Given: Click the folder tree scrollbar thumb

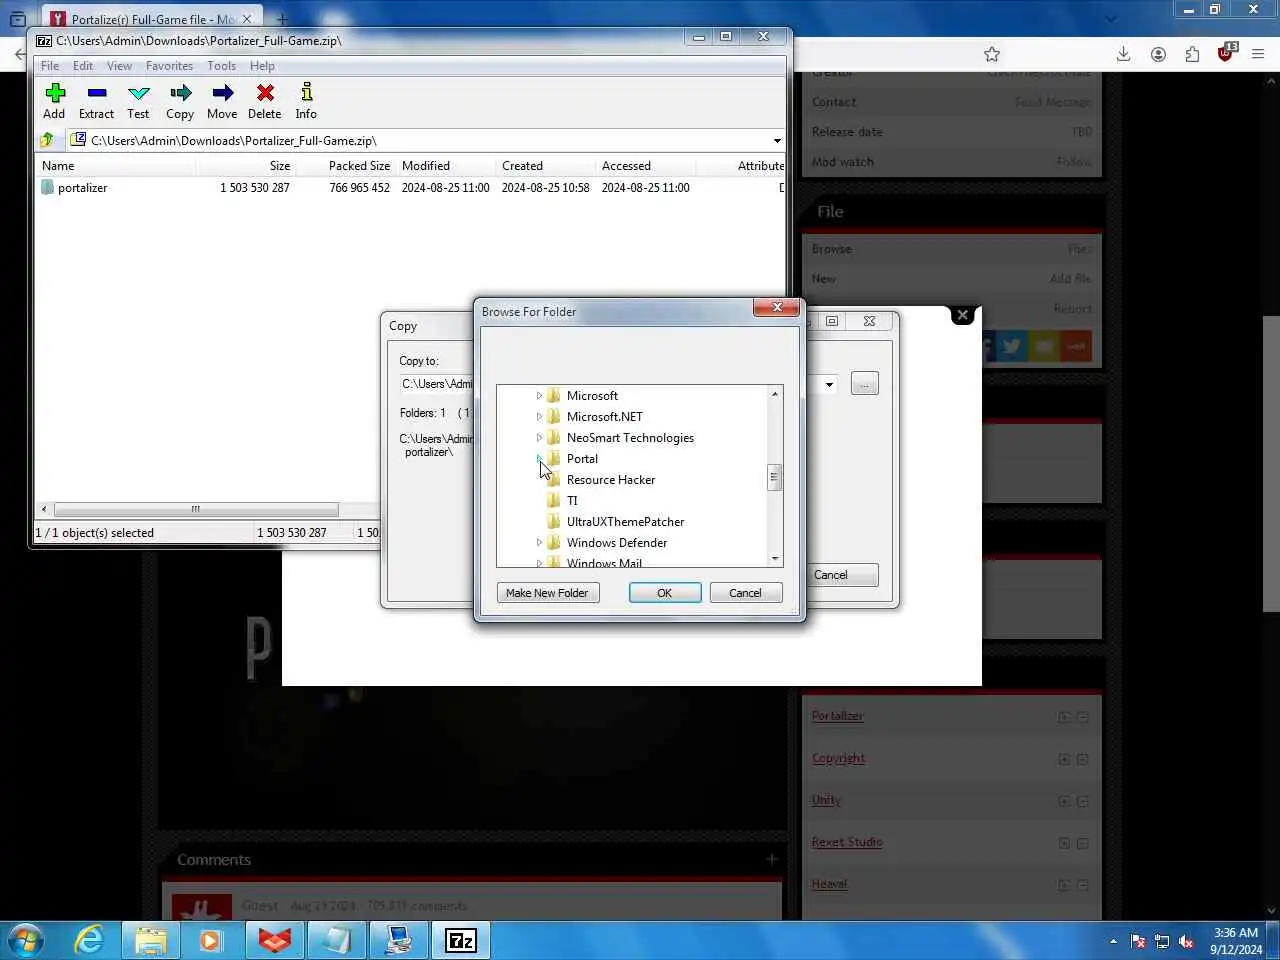Looking at the screenshot, I should tap(774, 478).
